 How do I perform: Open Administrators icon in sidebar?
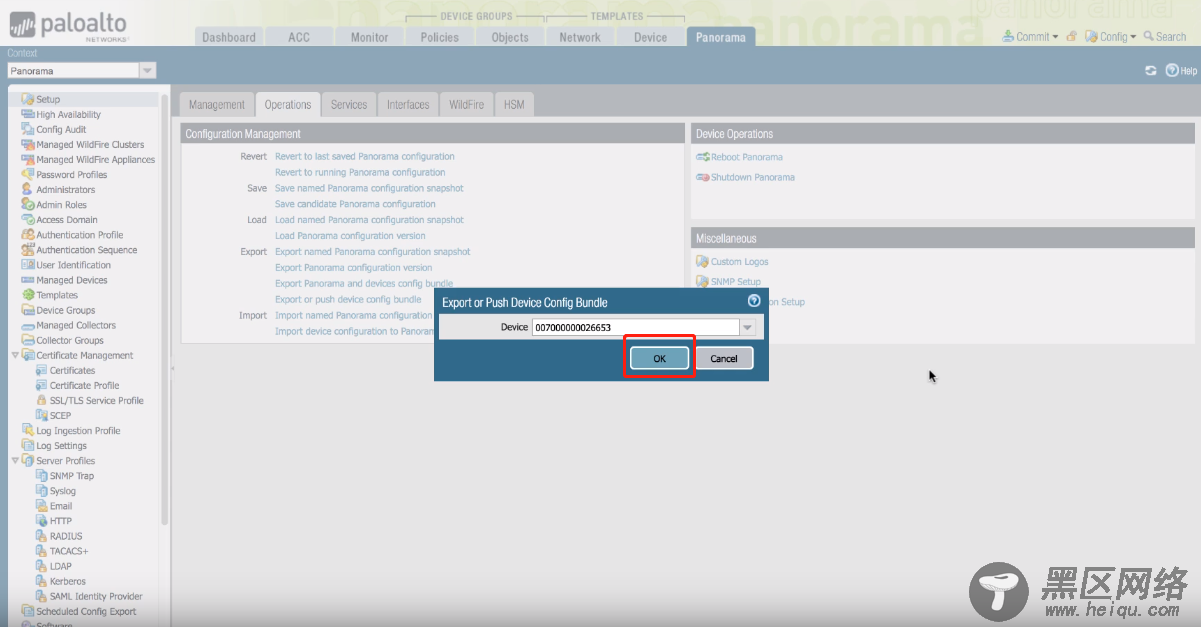[x=28, y=189]
